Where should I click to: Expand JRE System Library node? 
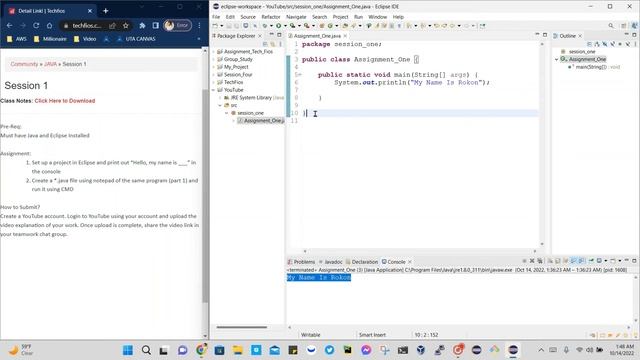click(220, 98)
